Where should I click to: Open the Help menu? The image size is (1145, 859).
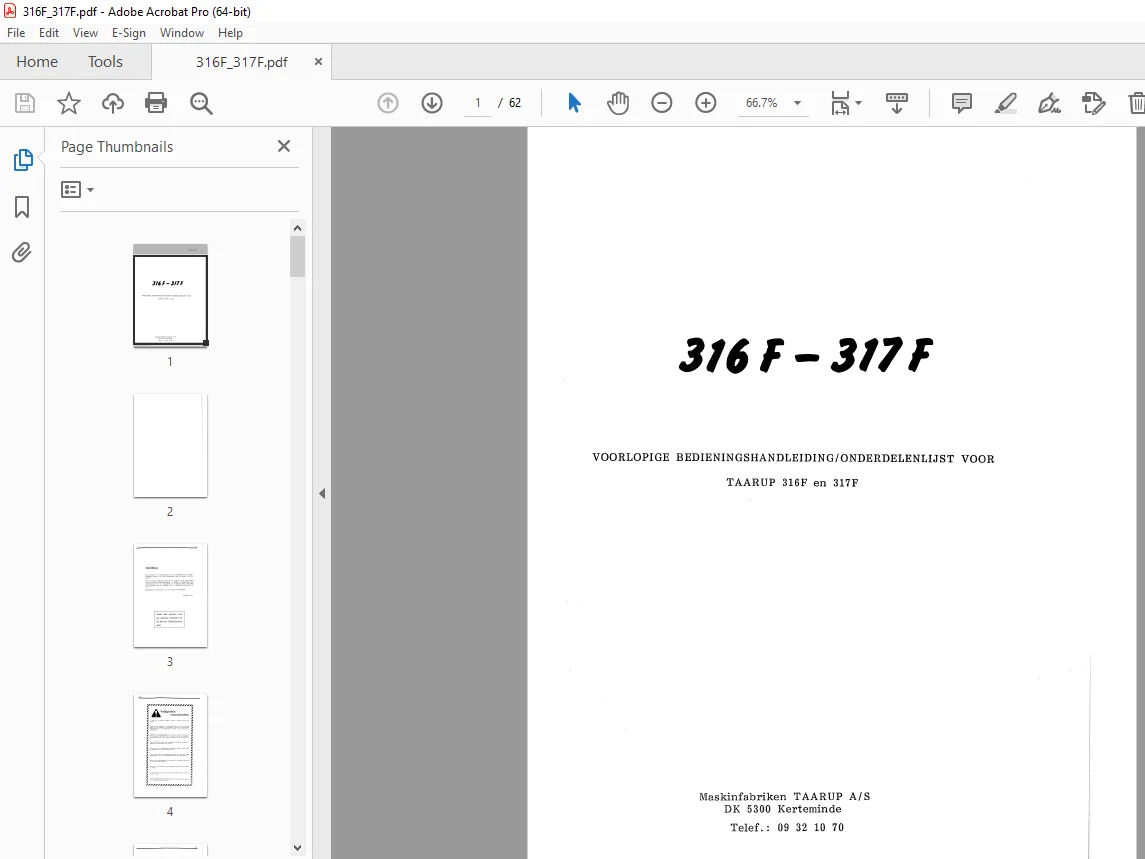coord(230,33)
